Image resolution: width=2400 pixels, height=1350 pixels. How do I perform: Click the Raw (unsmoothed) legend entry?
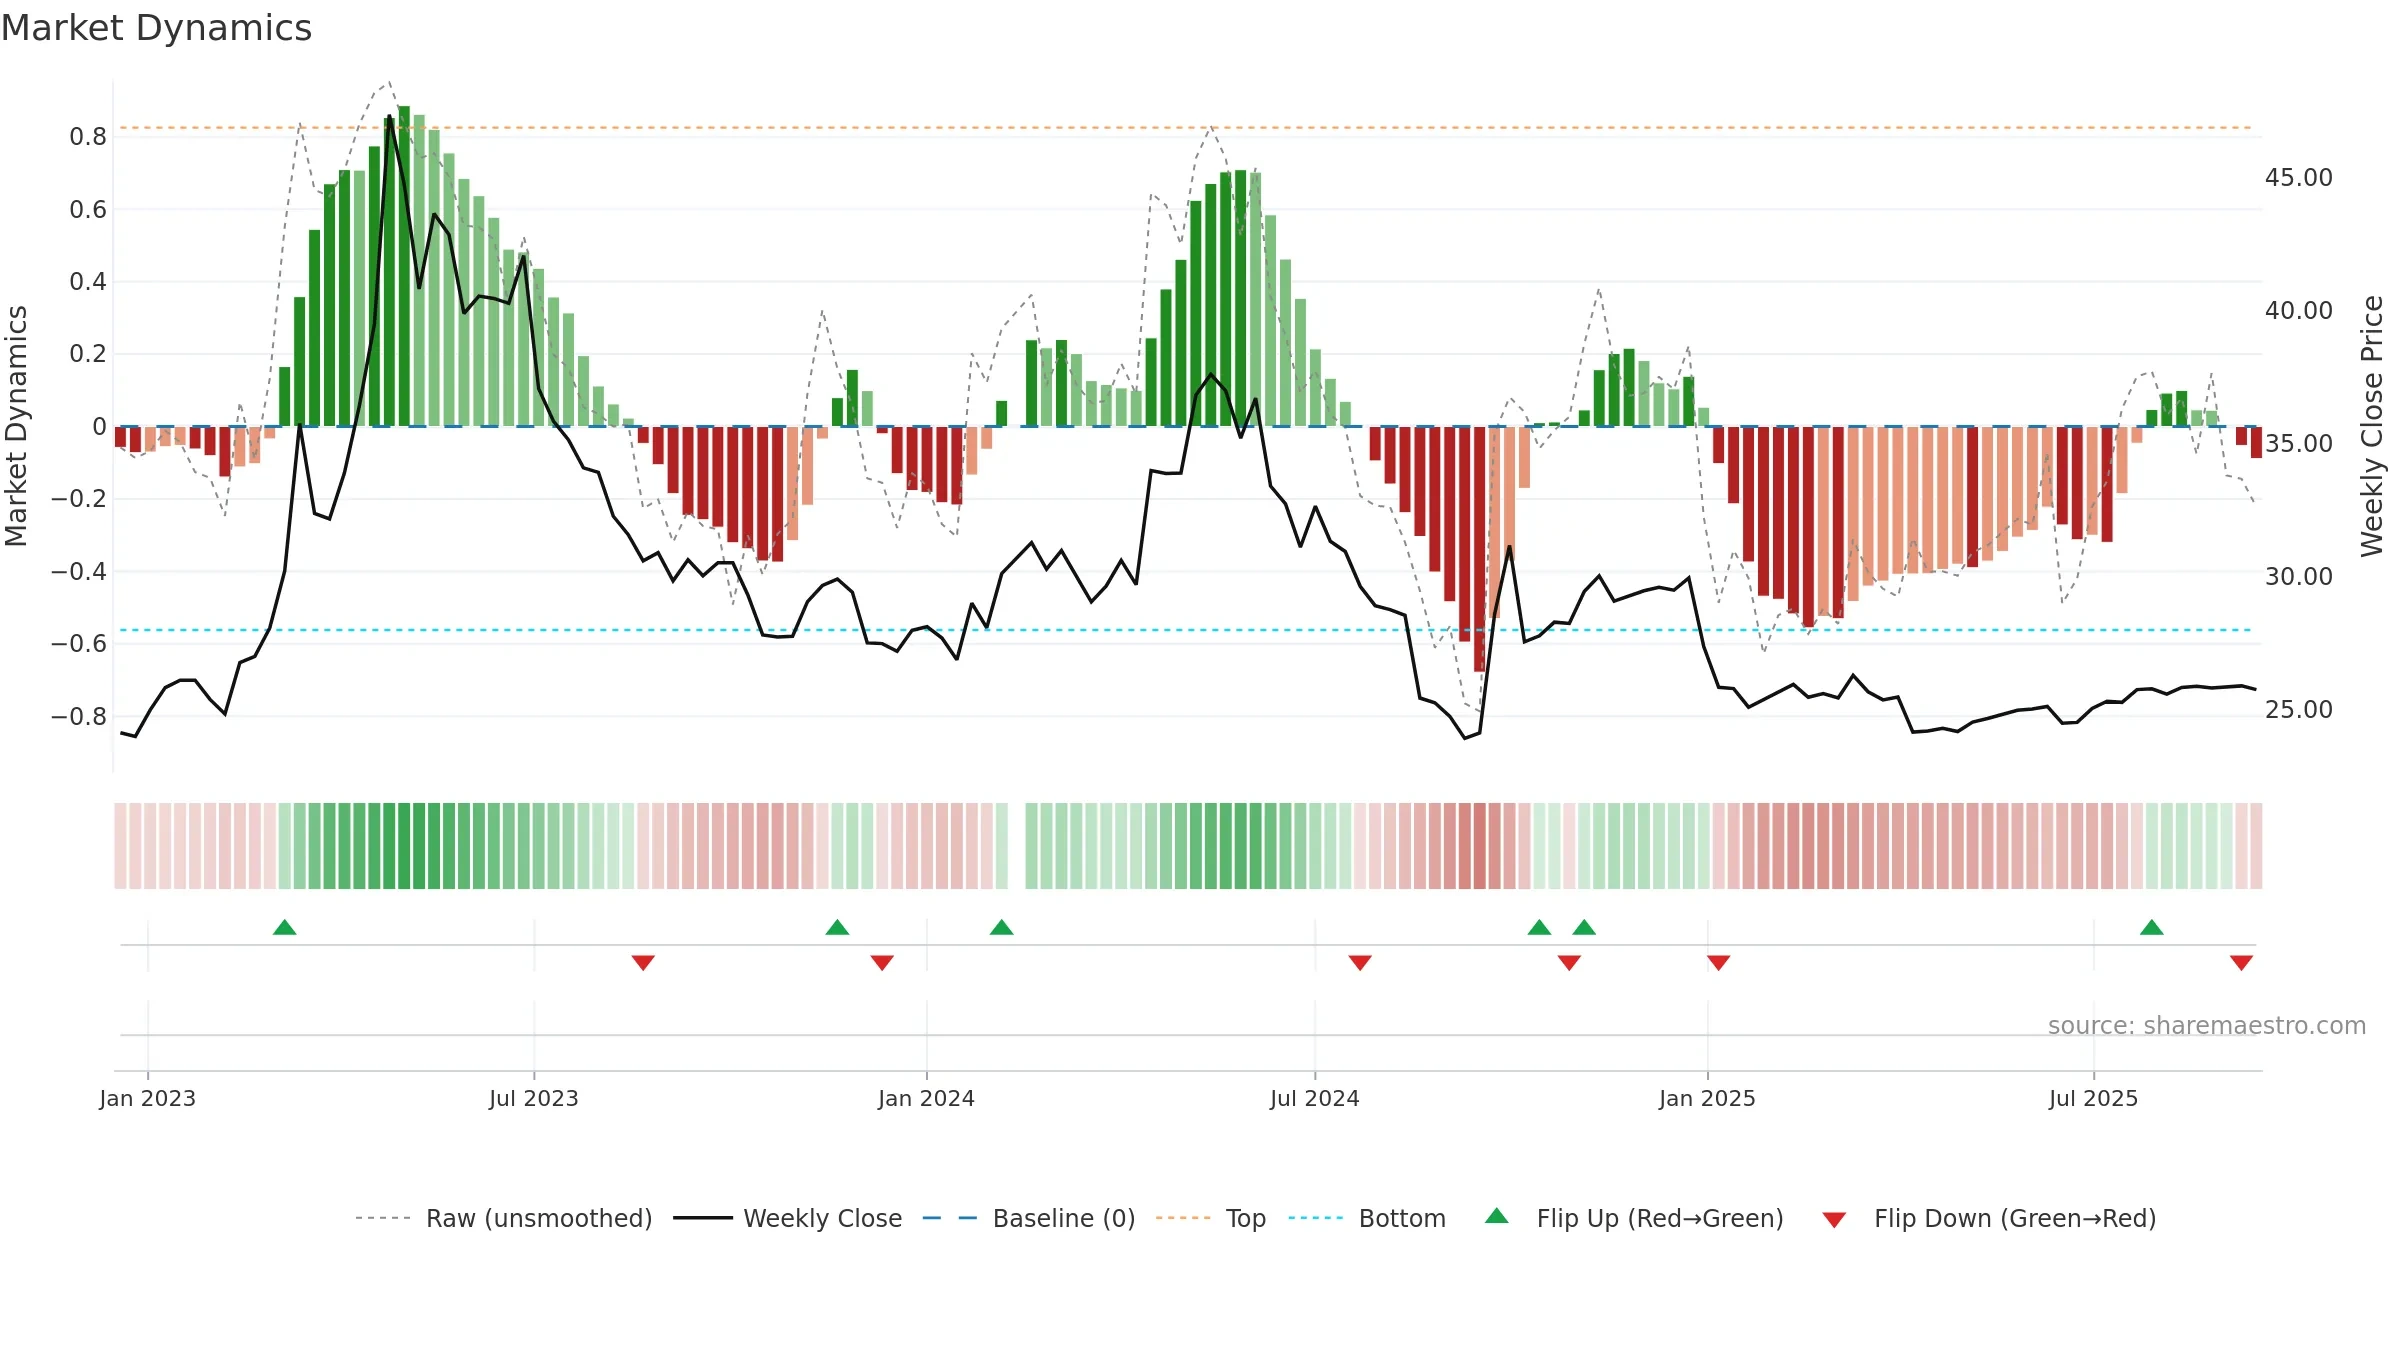[503, 1218]
